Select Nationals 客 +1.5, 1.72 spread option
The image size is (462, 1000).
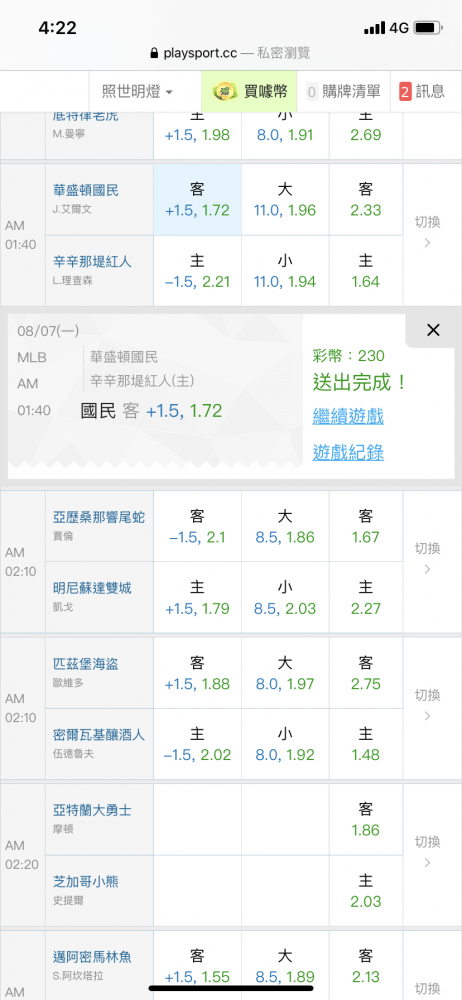point(197,200)
